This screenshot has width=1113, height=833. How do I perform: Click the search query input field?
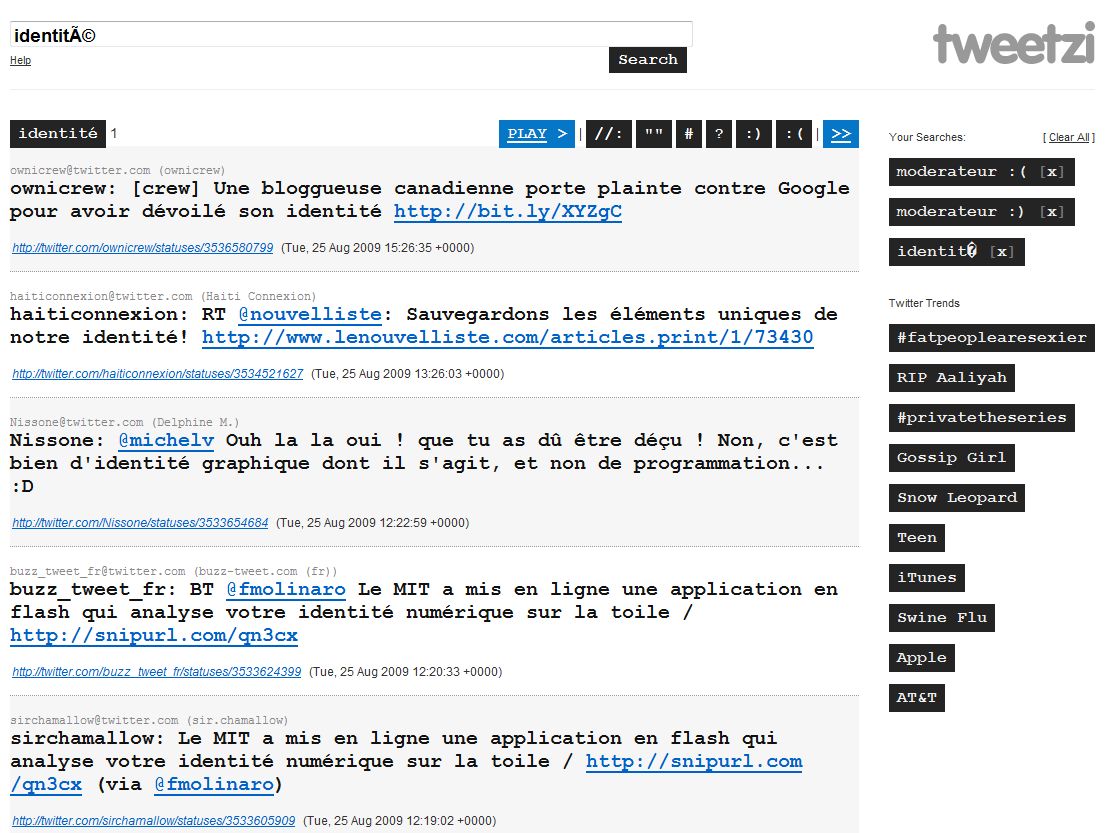[351, 34]
